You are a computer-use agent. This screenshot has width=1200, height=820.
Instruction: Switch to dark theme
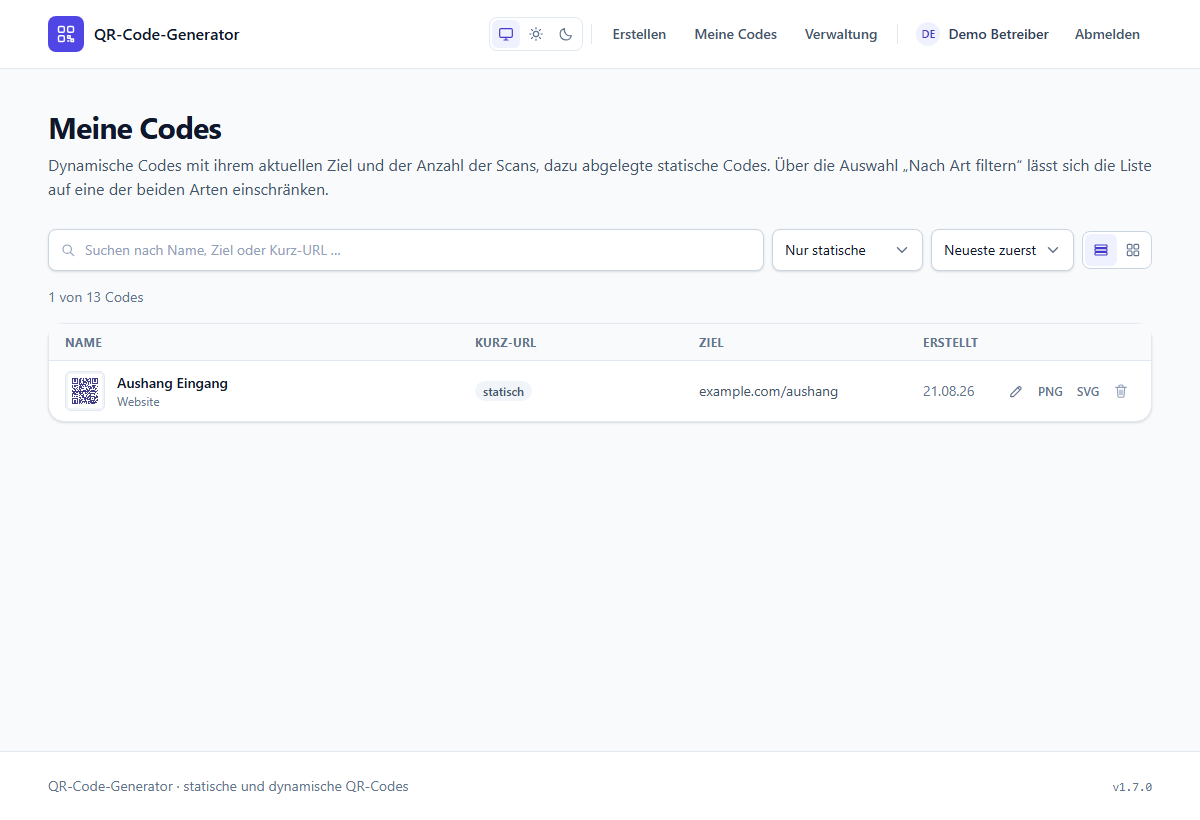(566, 34)
